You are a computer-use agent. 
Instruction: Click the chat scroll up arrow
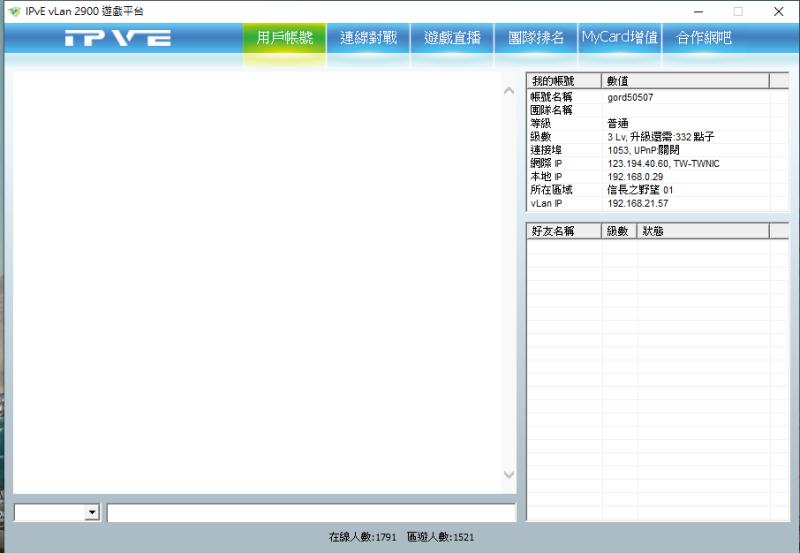click(509, 91)
